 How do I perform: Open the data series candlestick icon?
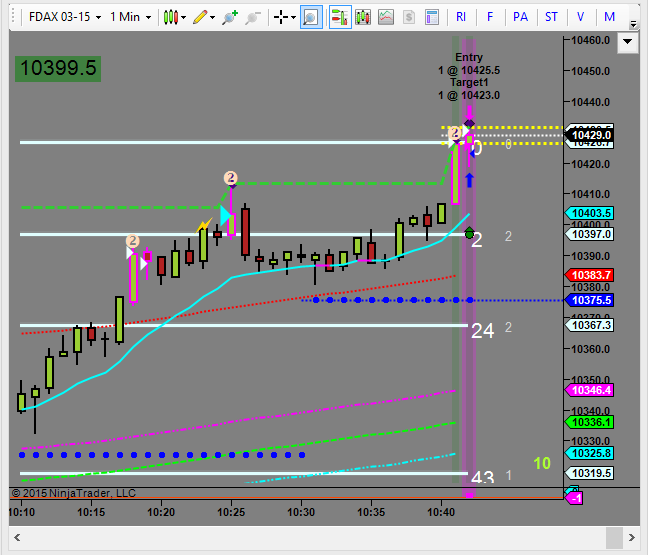coord(363,17)
